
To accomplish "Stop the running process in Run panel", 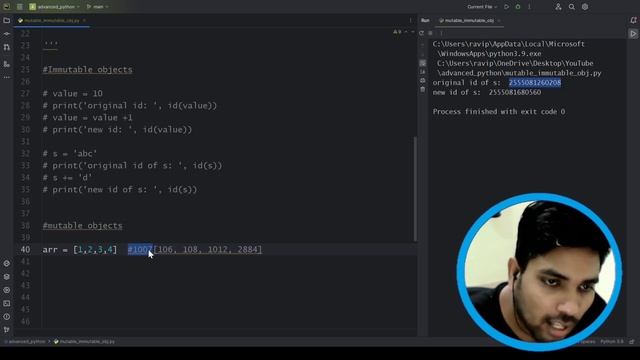I will pyautogui.click(x=430, y=33).
